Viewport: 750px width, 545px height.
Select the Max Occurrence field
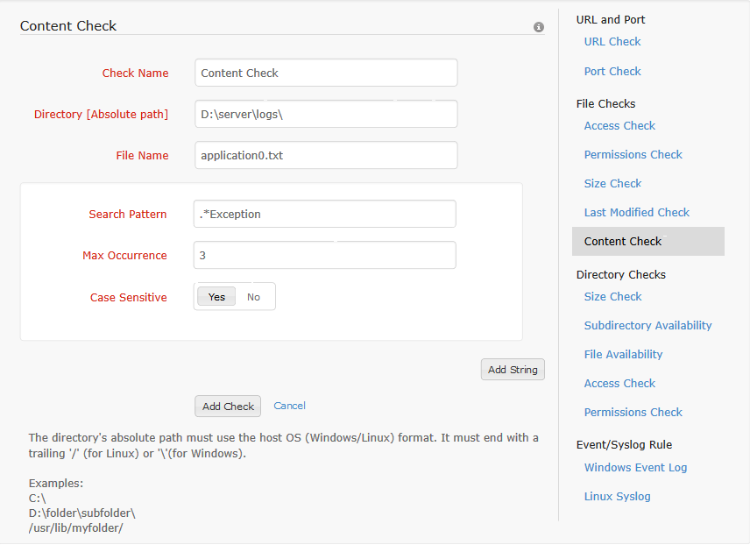(324, 255)
